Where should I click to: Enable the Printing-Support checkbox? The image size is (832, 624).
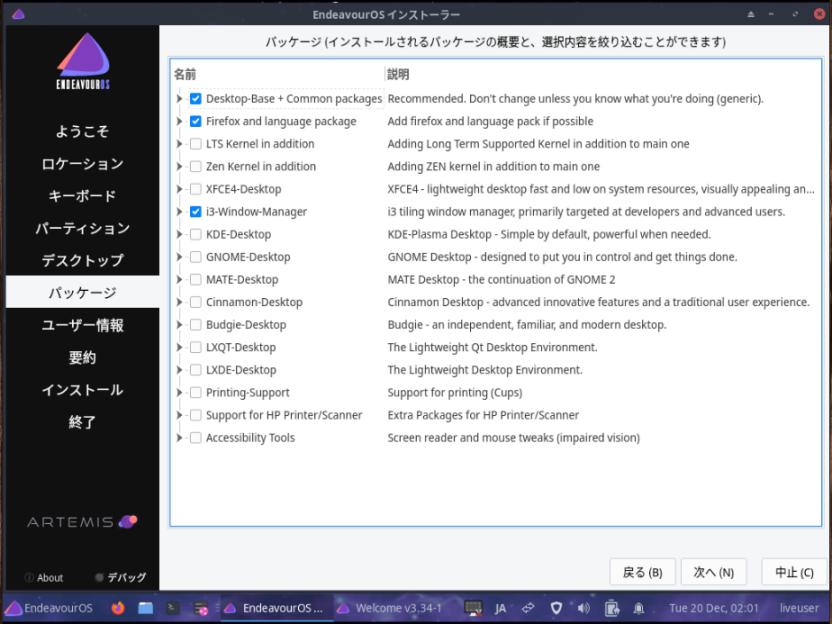[196, 393]
